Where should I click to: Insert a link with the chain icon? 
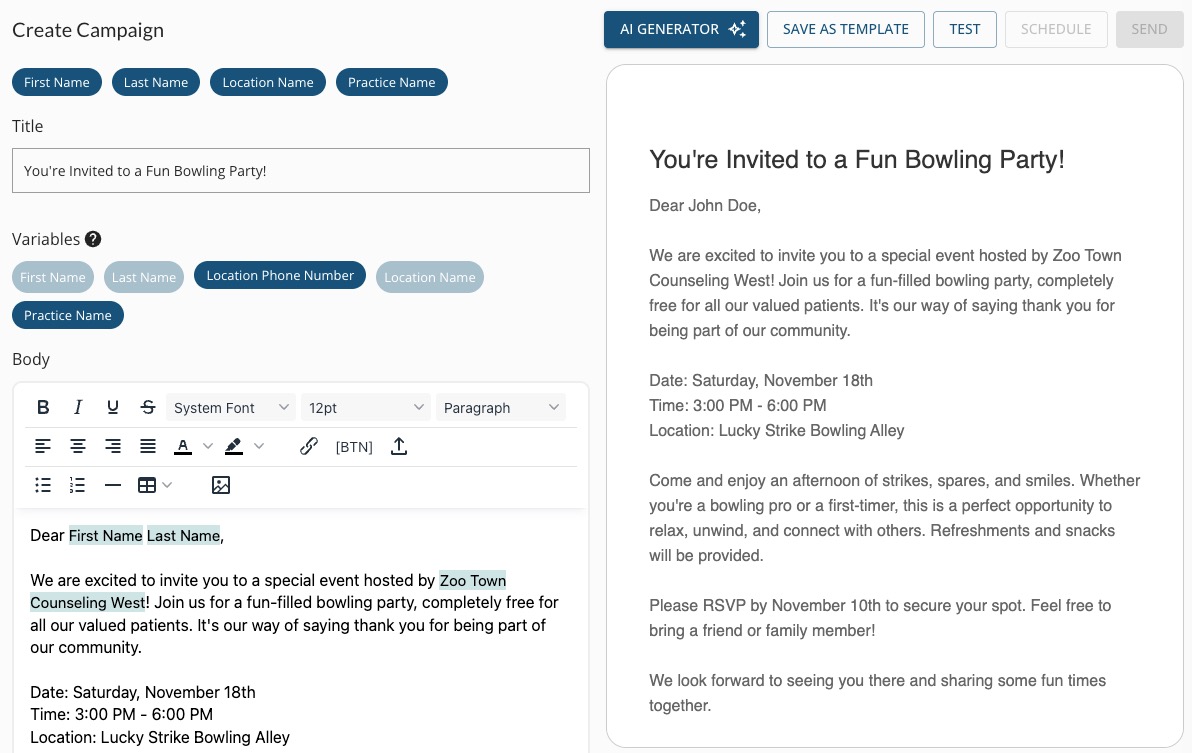click(x=309, y=446)
